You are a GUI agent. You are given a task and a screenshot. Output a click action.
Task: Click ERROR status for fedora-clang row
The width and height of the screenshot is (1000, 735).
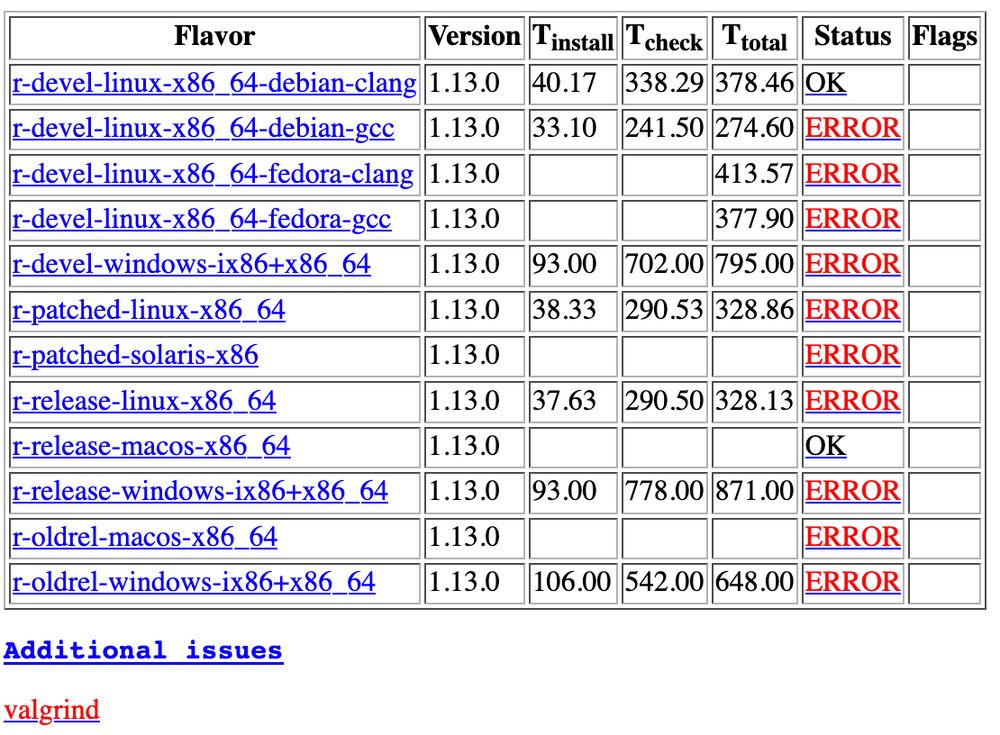853,174
